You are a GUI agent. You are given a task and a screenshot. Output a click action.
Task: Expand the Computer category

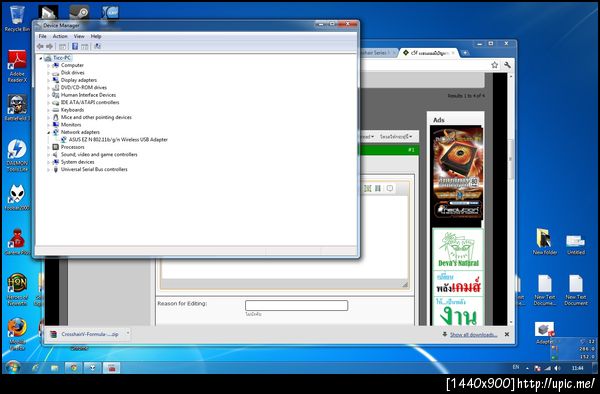(49, 65)
